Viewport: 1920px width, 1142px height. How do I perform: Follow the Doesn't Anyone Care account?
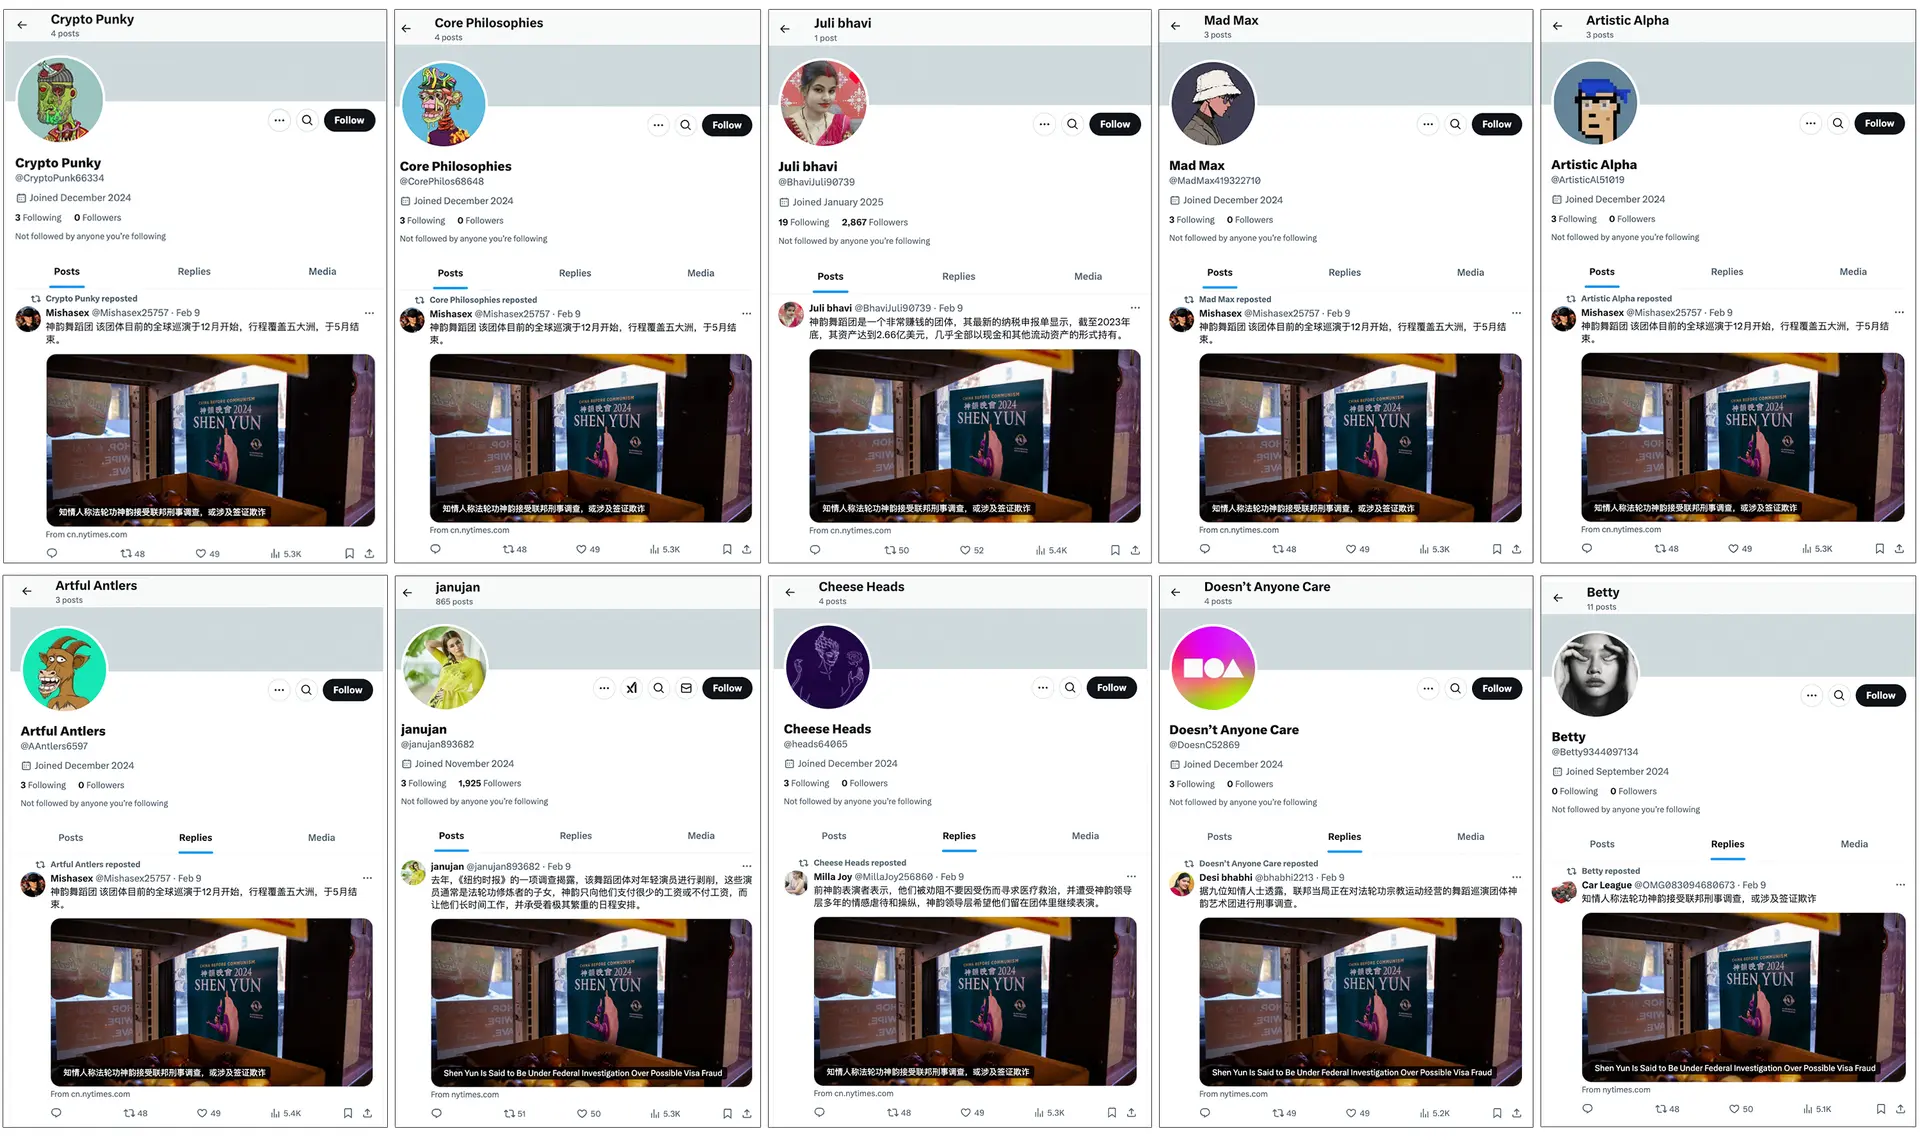click(1497, 688)
